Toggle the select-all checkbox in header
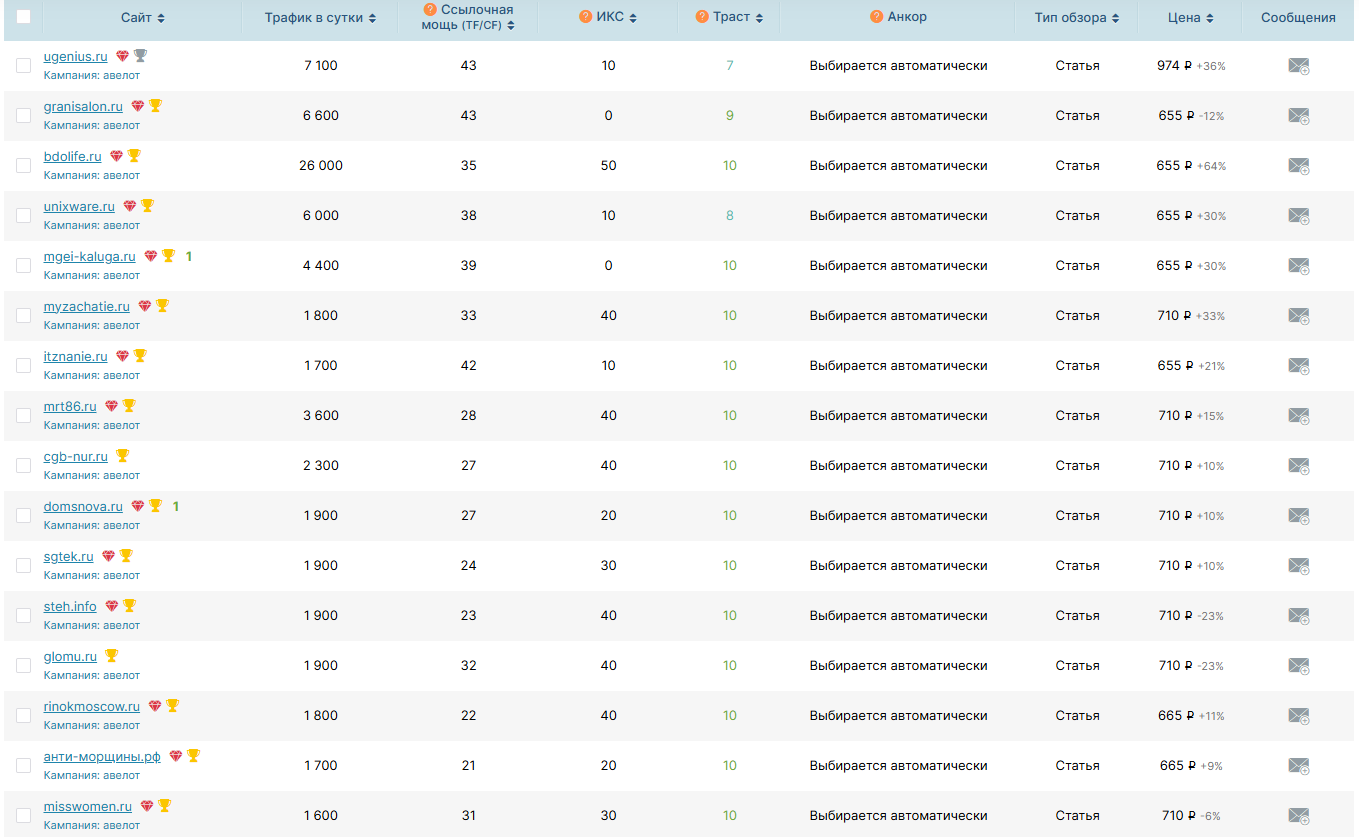Image resolution: width=1359 pixels, height=837 pixels. [x=23, y=17]
